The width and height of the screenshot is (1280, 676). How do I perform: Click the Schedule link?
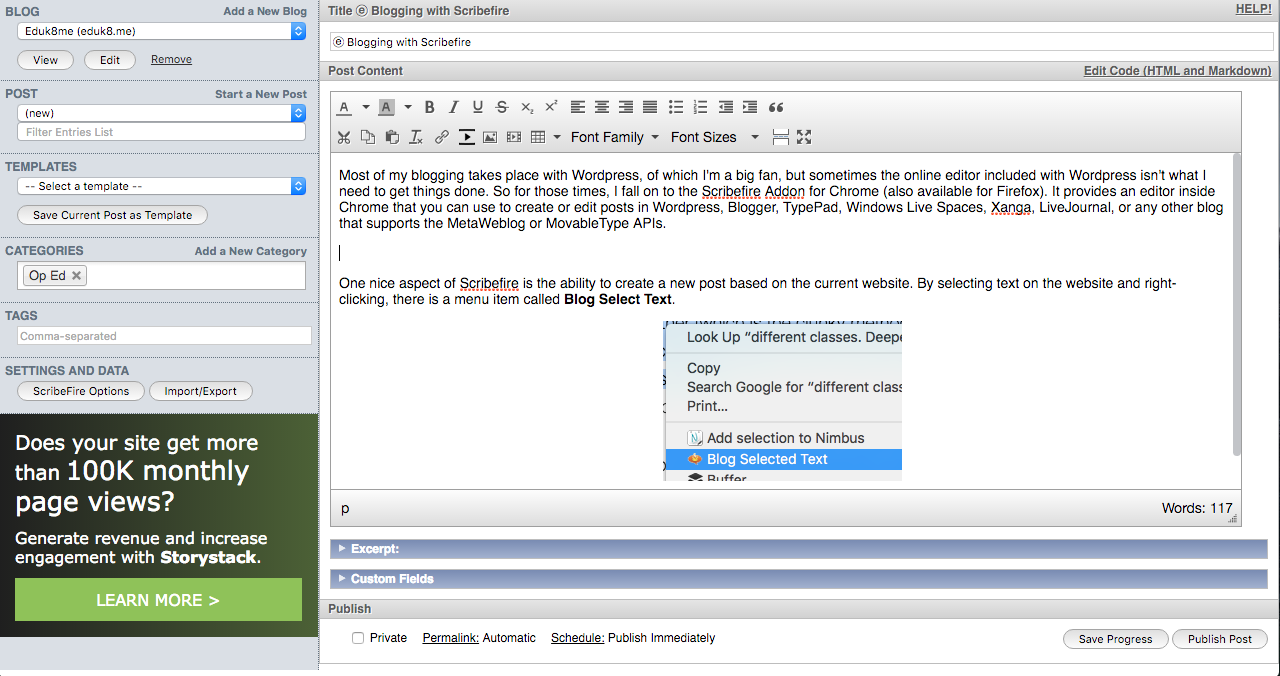pos(578,638)
